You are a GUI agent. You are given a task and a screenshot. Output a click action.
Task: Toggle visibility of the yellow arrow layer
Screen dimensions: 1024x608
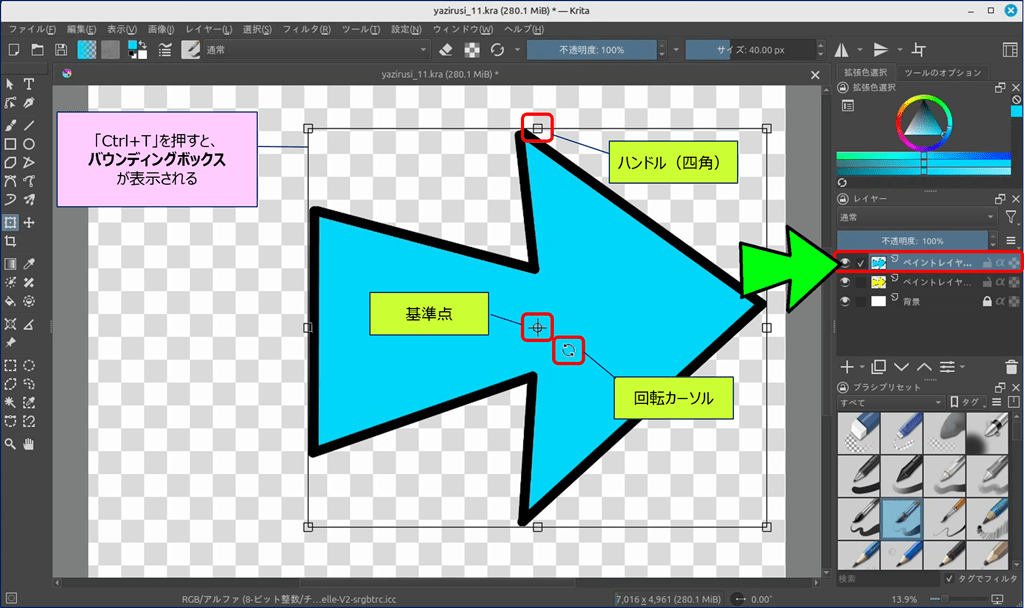[x=845, y=282]
